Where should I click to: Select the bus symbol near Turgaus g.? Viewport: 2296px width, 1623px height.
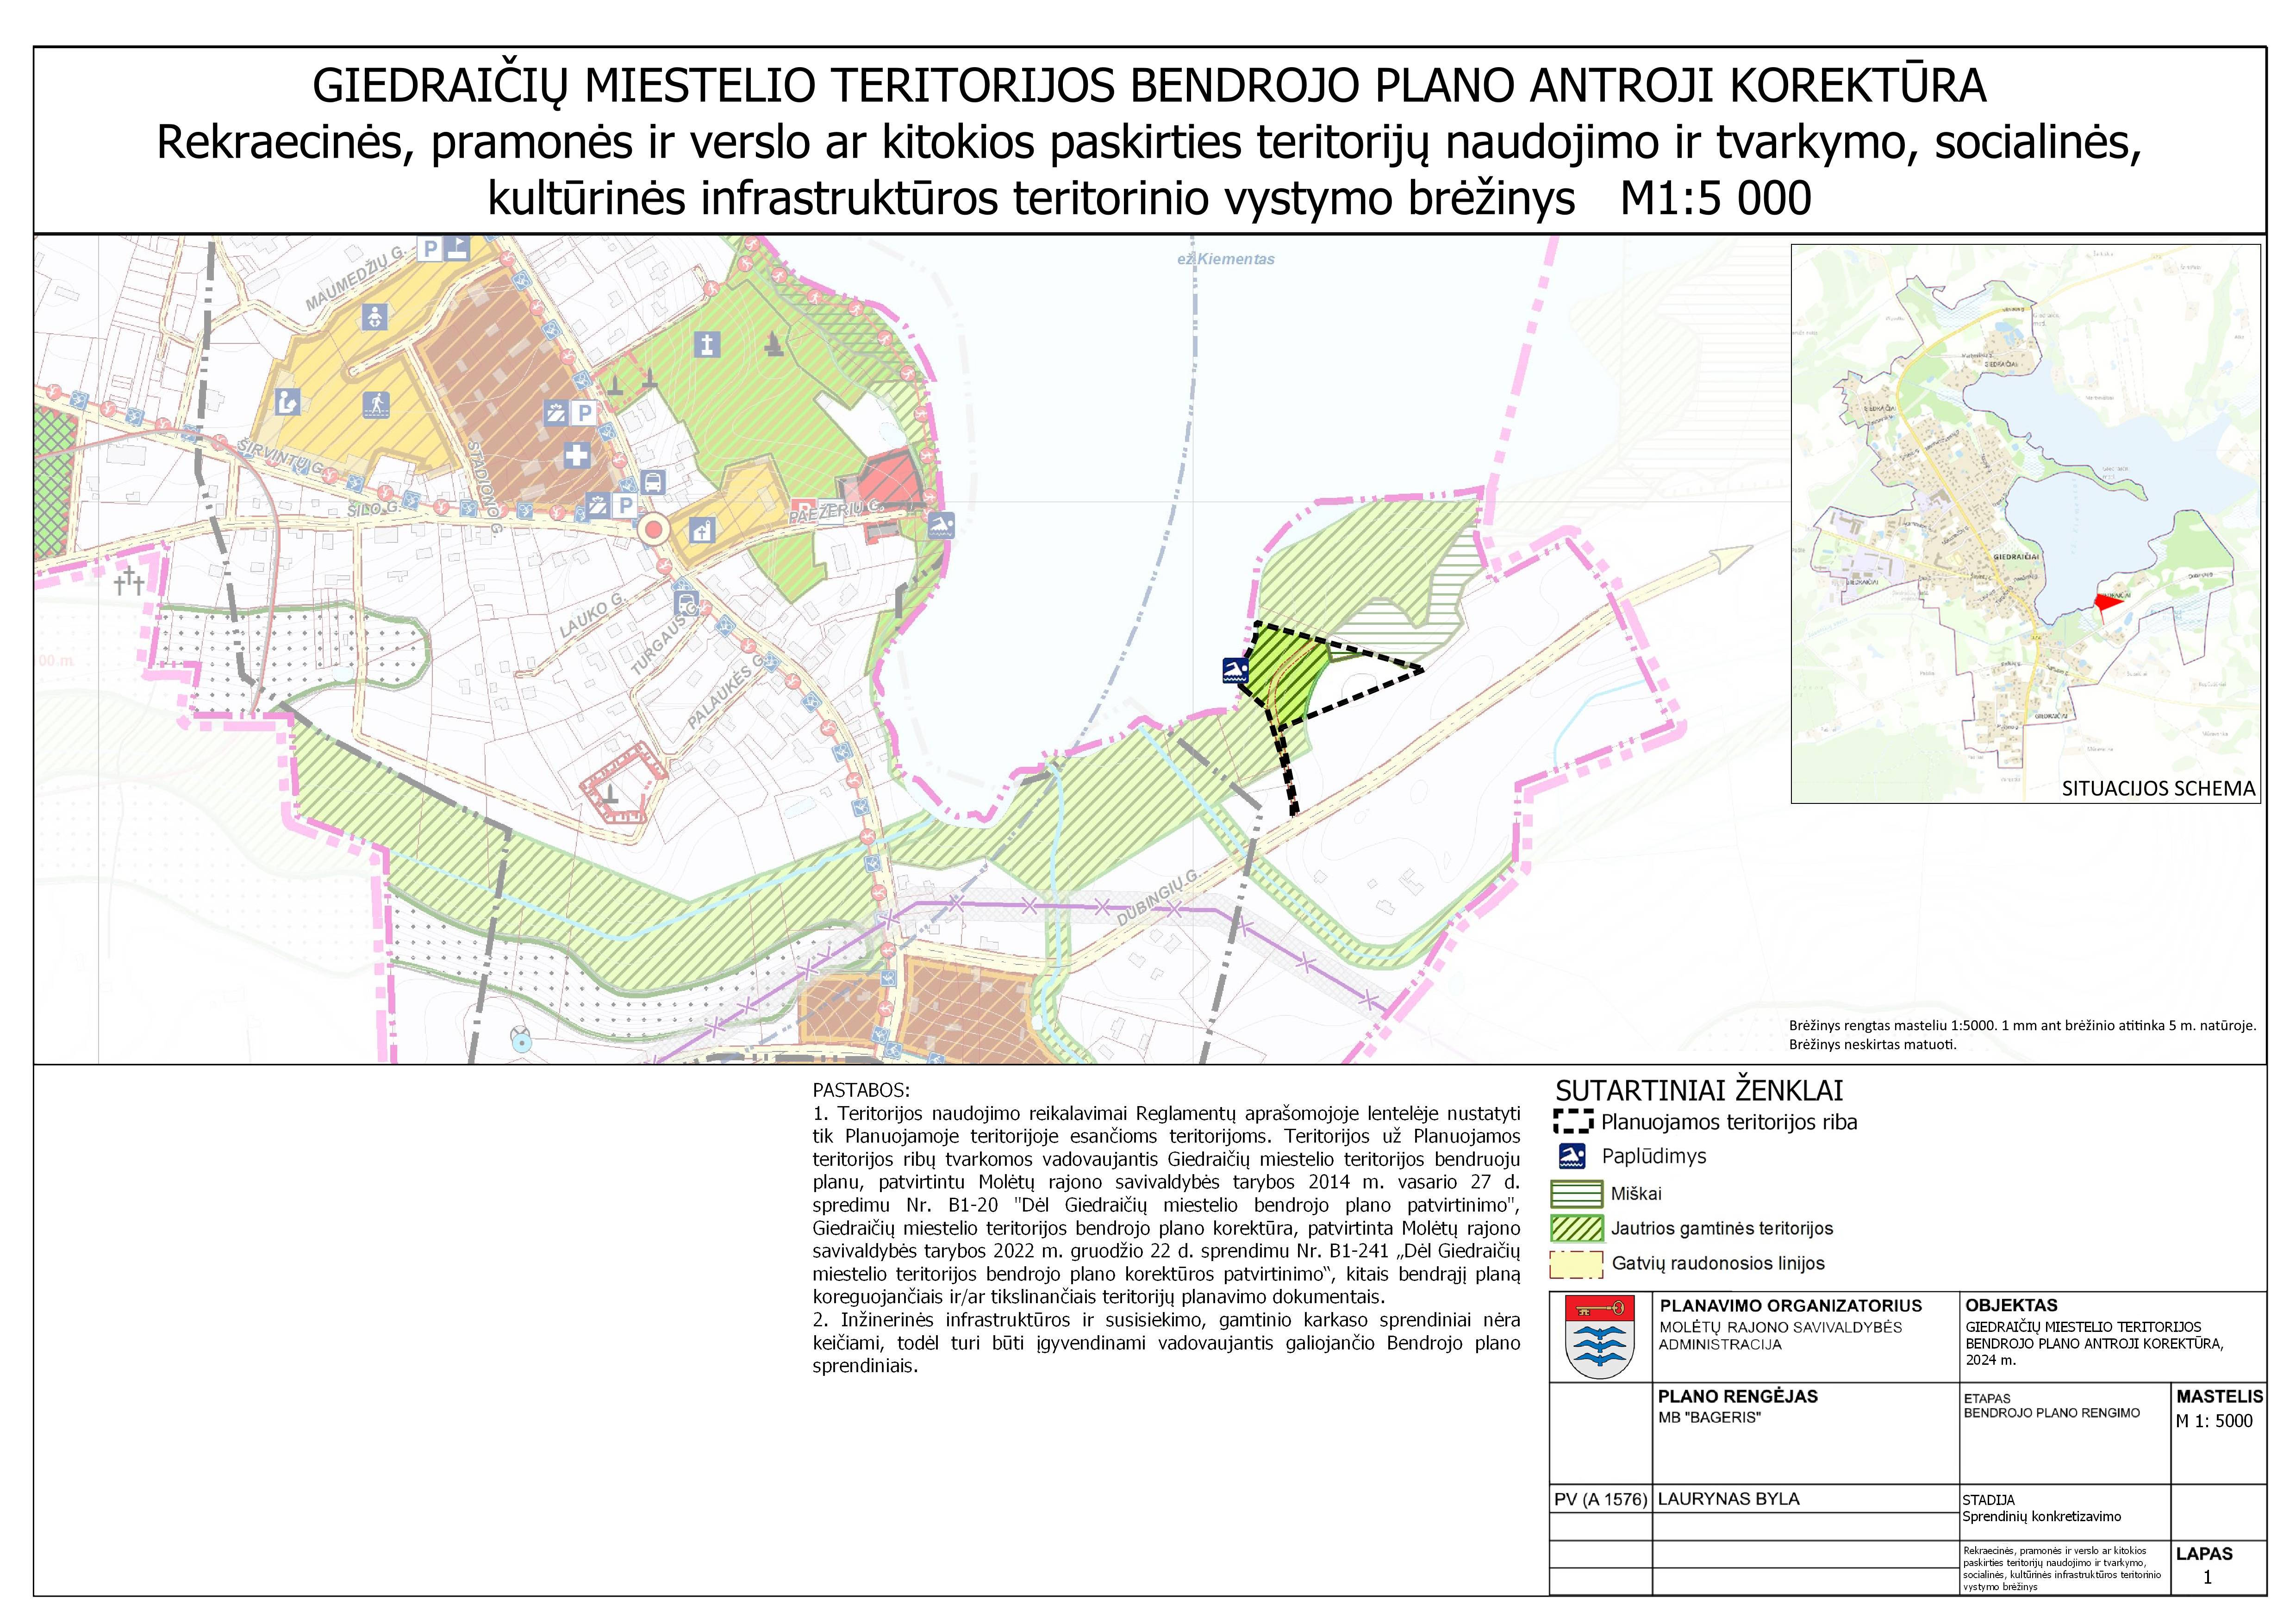686,603
